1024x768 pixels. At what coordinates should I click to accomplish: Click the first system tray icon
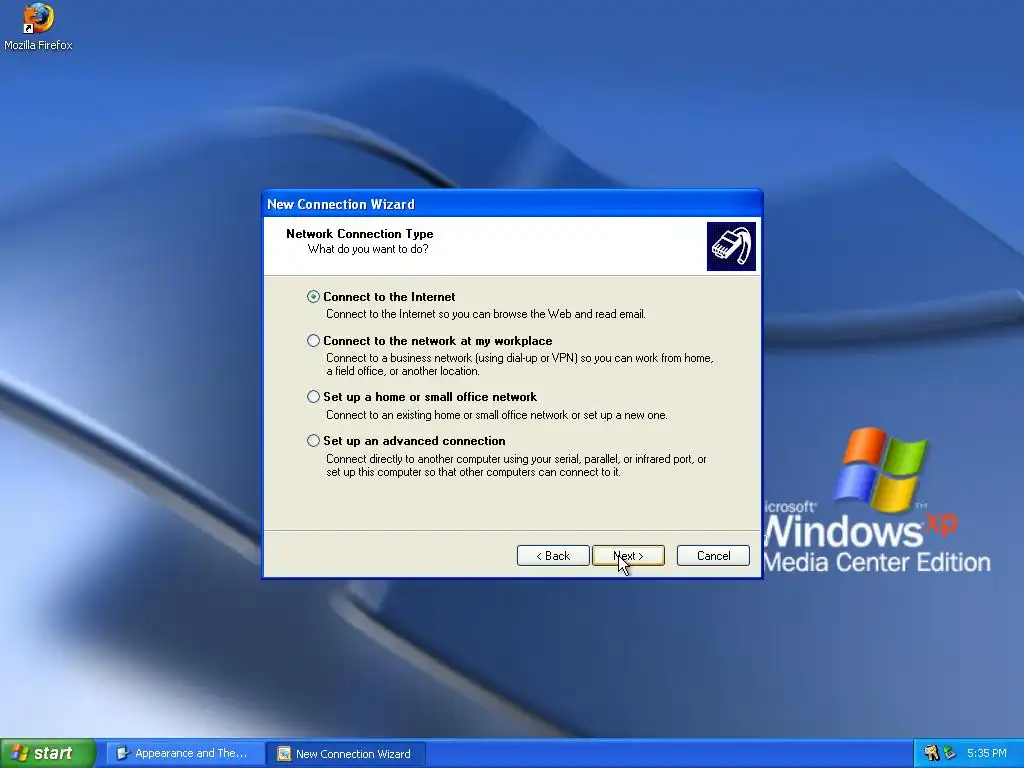pyautogui.click(x=931, y=753)
